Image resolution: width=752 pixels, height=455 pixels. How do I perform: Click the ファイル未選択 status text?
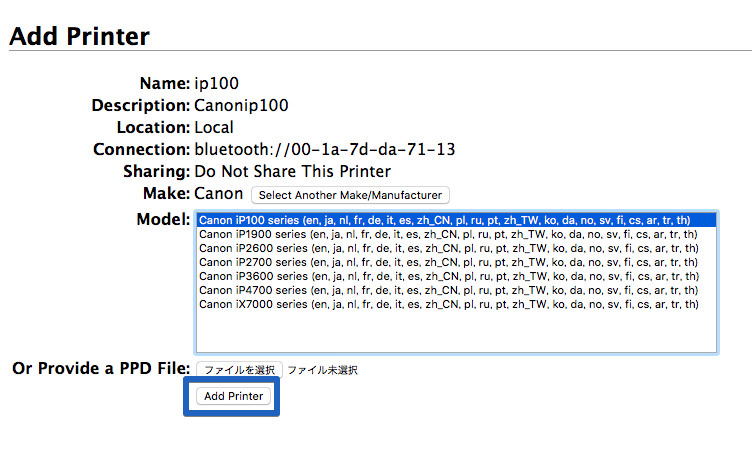322,370
